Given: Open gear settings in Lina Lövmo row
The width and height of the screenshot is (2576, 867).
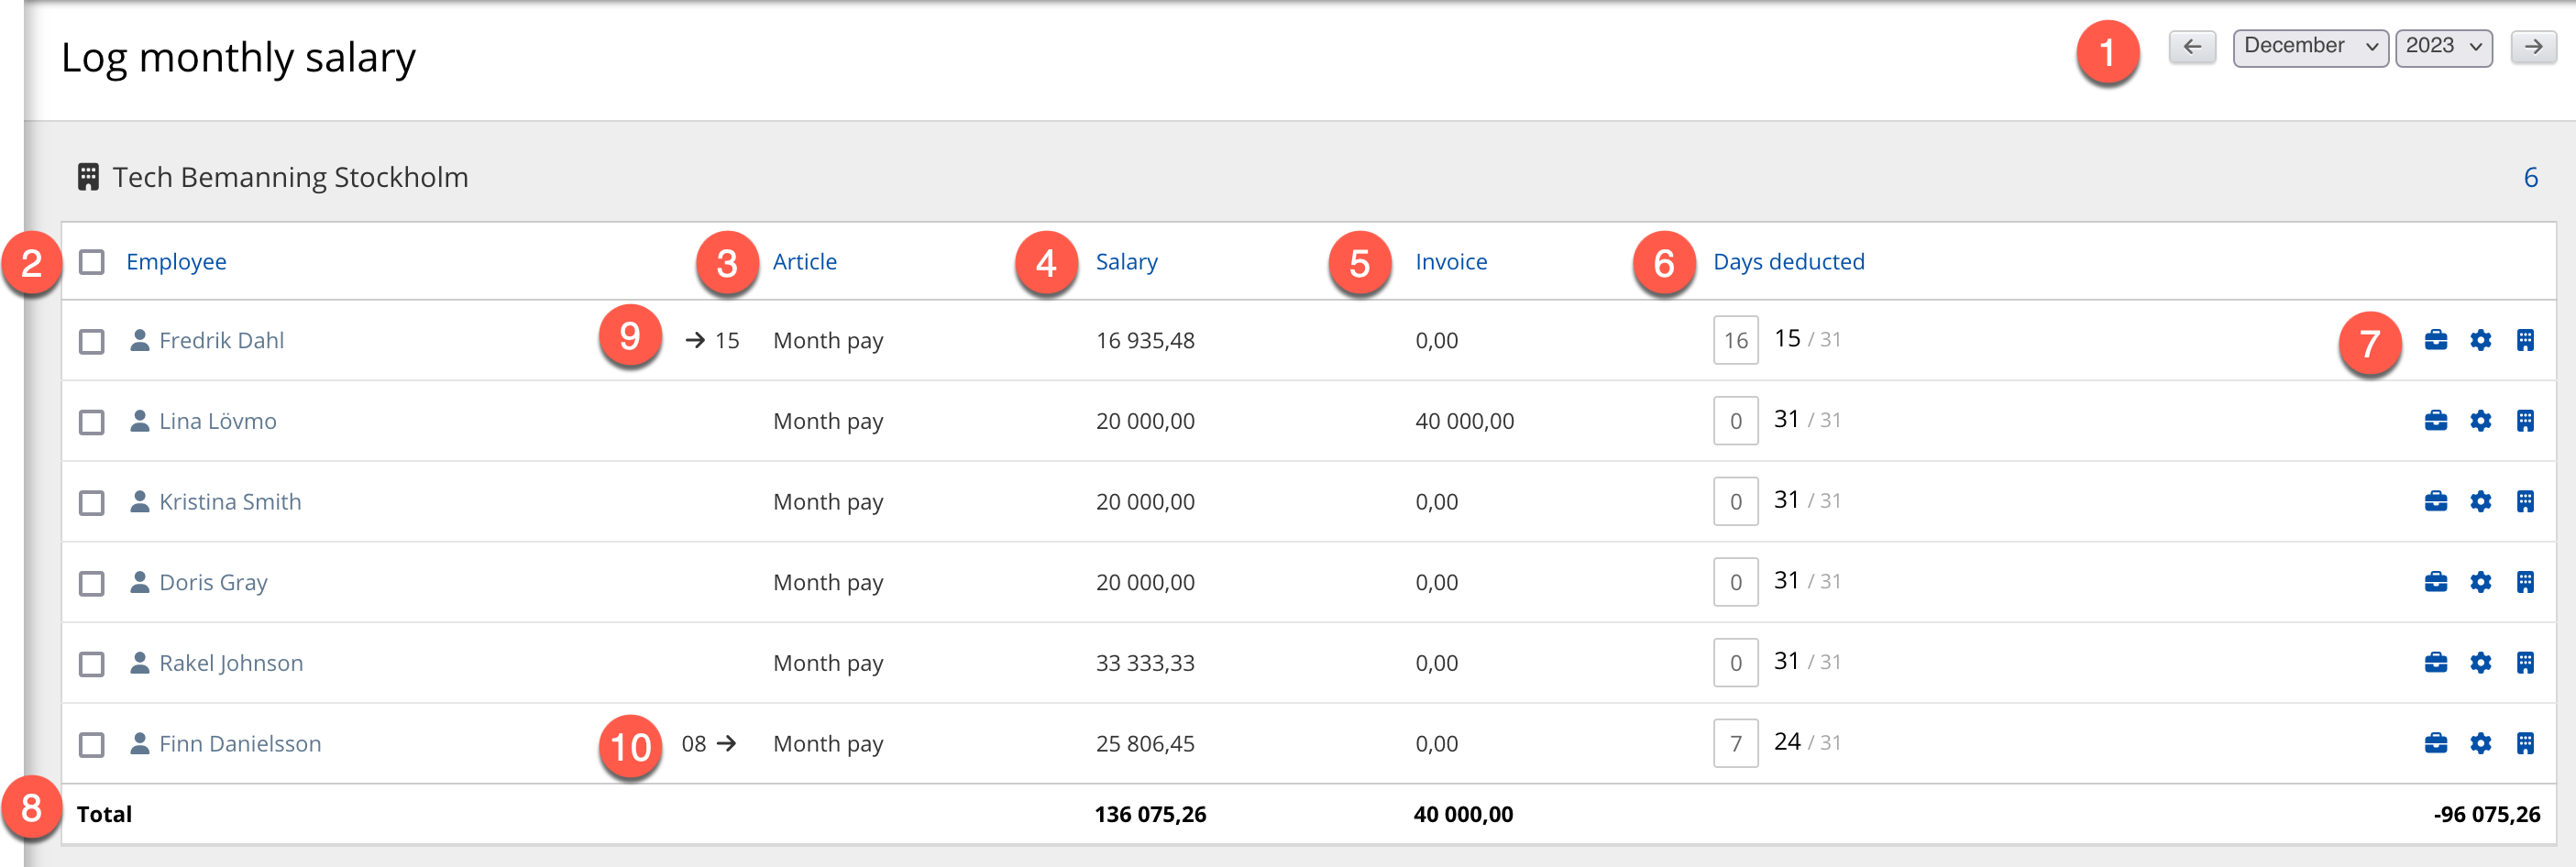Looking at the screenshot, I should [2480, 421].
